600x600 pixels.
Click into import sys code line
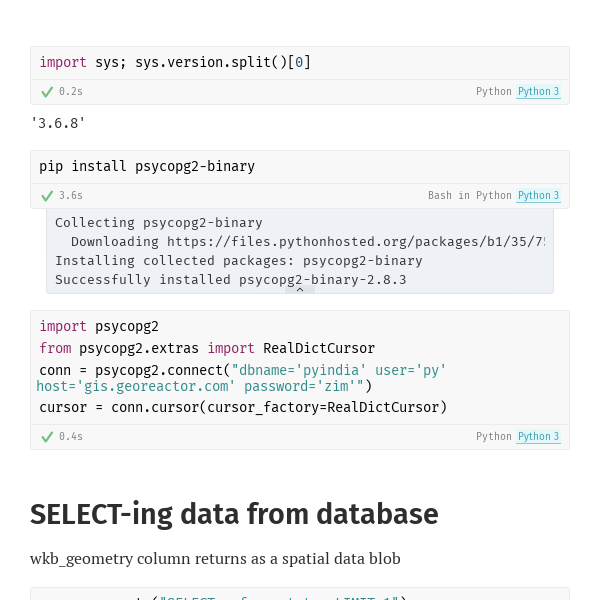[175, 62]
